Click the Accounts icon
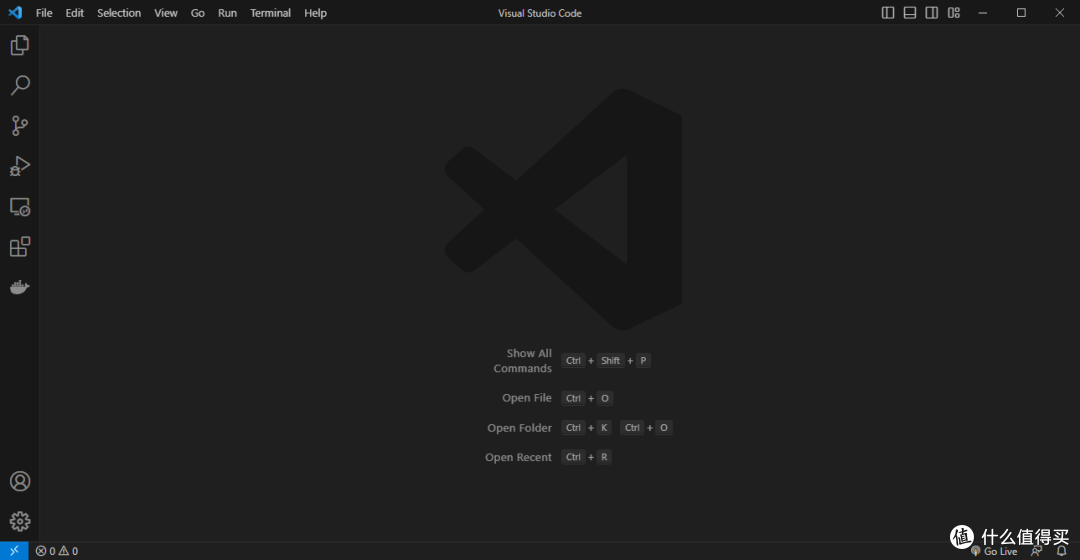Viewport: 1080px width, 560px height. [19, 481]
